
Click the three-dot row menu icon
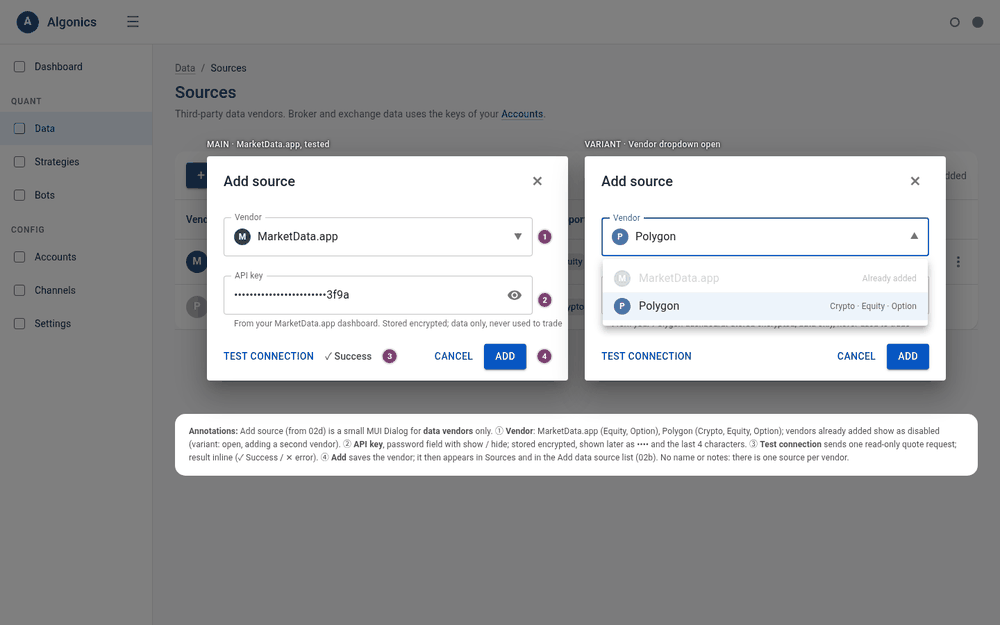[x=958, y=261]
